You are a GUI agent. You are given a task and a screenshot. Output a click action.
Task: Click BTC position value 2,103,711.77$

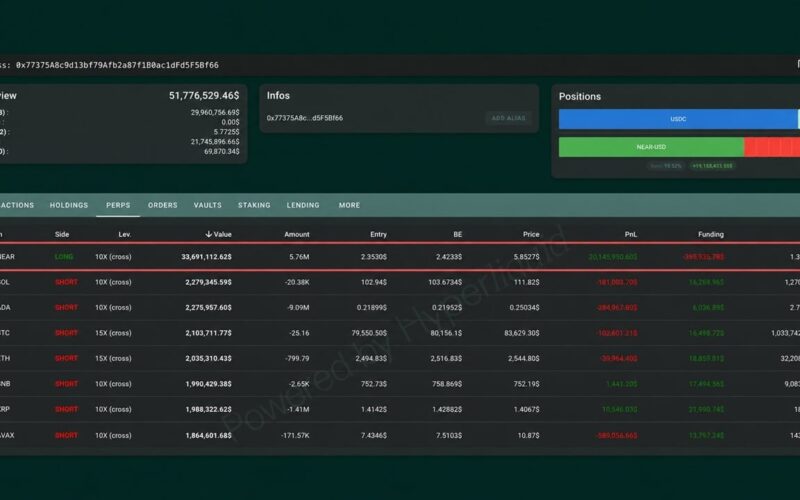tap(208, 333)
